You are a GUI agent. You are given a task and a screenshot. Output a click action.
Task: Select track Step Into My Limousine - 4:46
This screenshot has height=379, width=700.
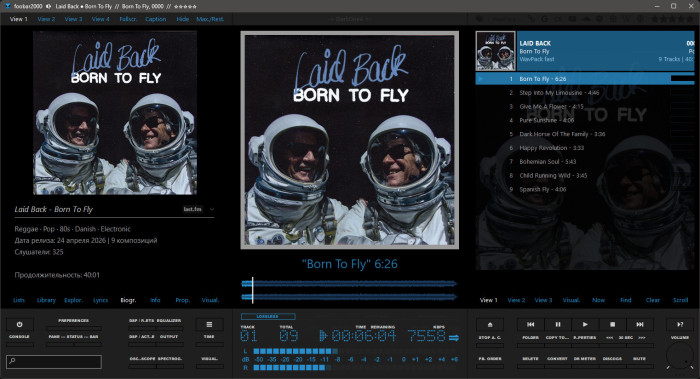click(x=585, y=93)
